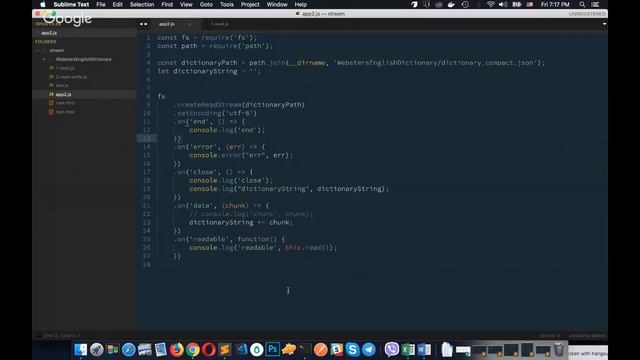This screenshot has width=640, height=360.
Task: Click the Wi-Fi status icon
Action: click(x=490, y=4)
